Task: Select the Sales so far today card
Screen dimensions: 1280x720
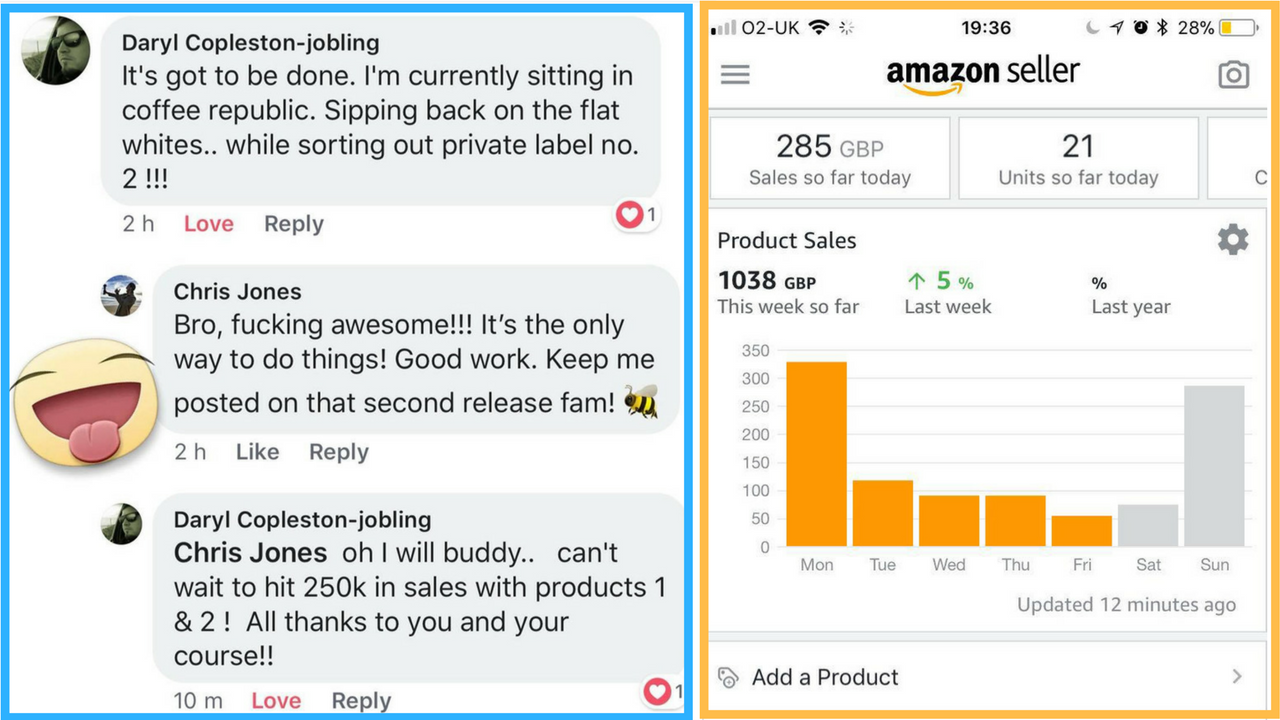Action: pyautogui.click(x=830, y=158)
